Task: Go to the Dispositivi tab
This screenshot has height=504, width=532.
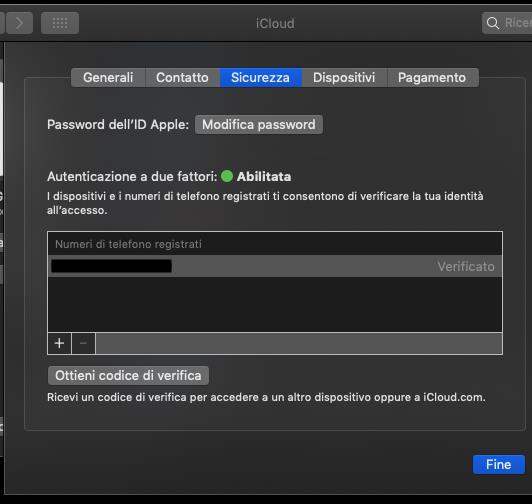Action: point(344,77)
